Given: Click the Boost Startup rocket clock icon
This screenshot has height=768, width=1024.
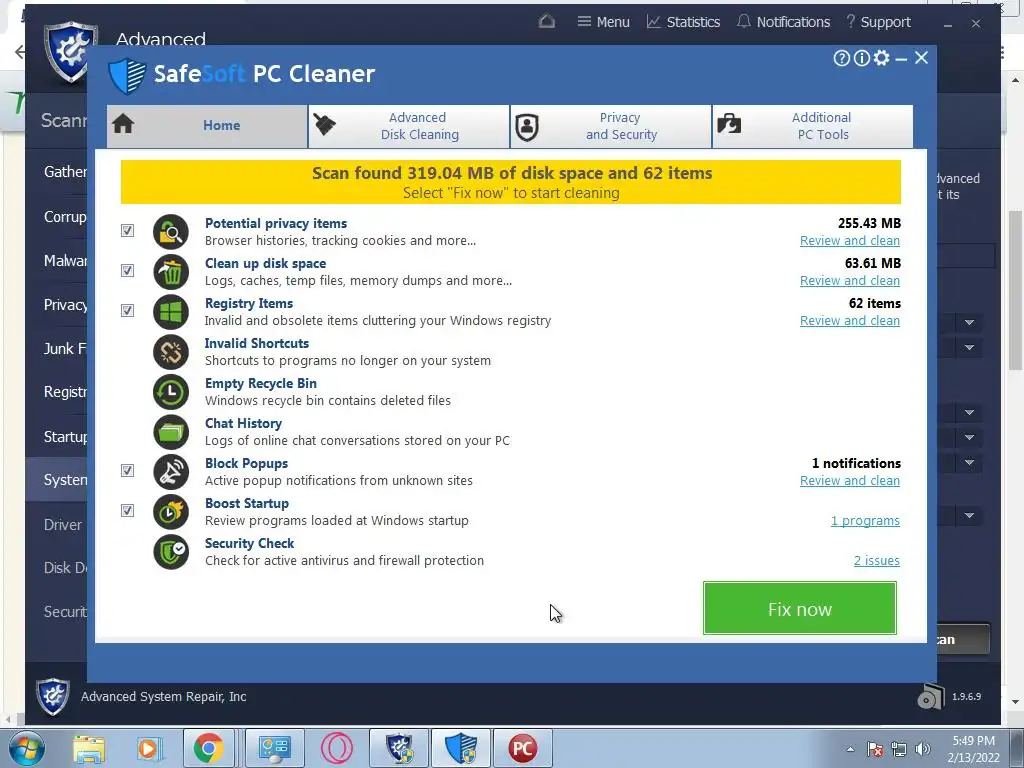Looking at the screenshot, I should pos(170,512).
